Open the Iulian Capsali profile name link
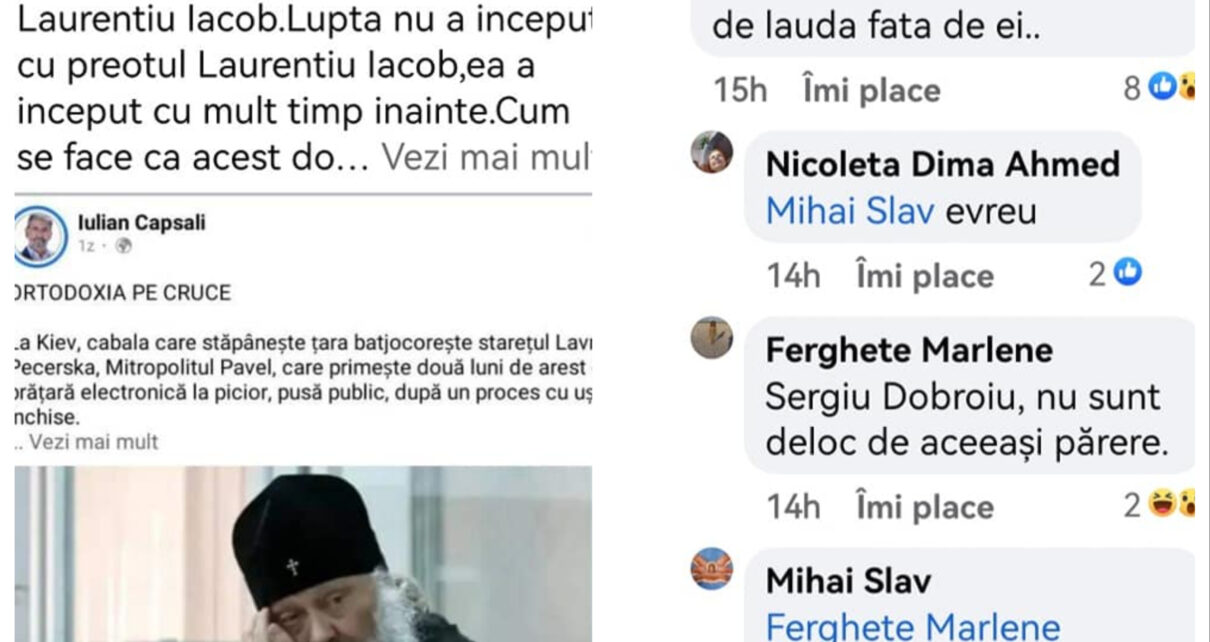 (x=141, y=222)
